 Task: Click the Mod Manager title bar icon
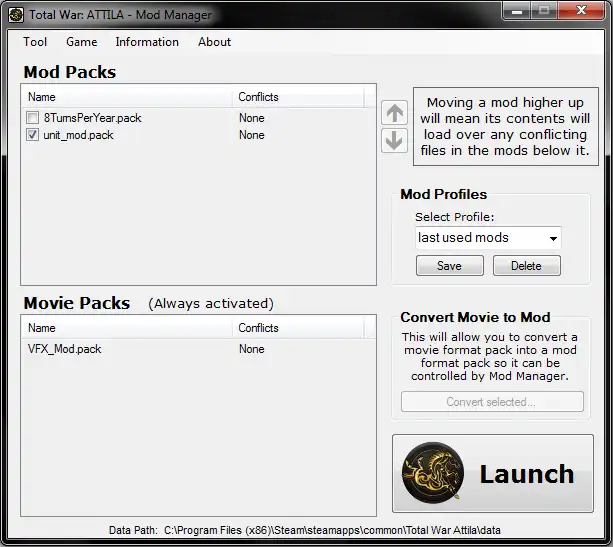point(16,15)
